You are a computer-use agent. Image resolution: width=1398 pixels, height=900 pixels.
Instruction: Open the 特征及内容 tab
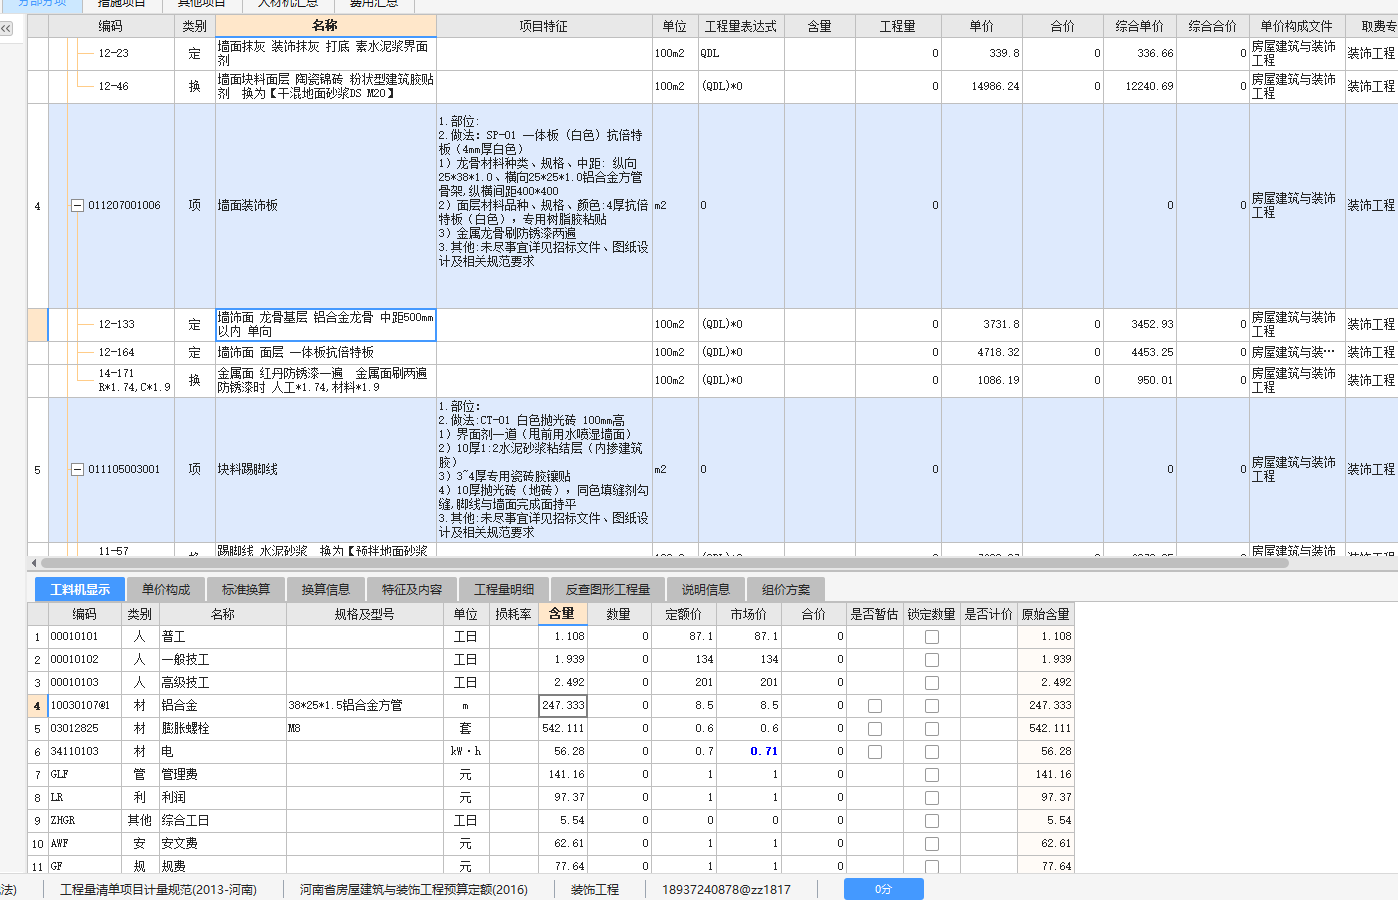412,589
